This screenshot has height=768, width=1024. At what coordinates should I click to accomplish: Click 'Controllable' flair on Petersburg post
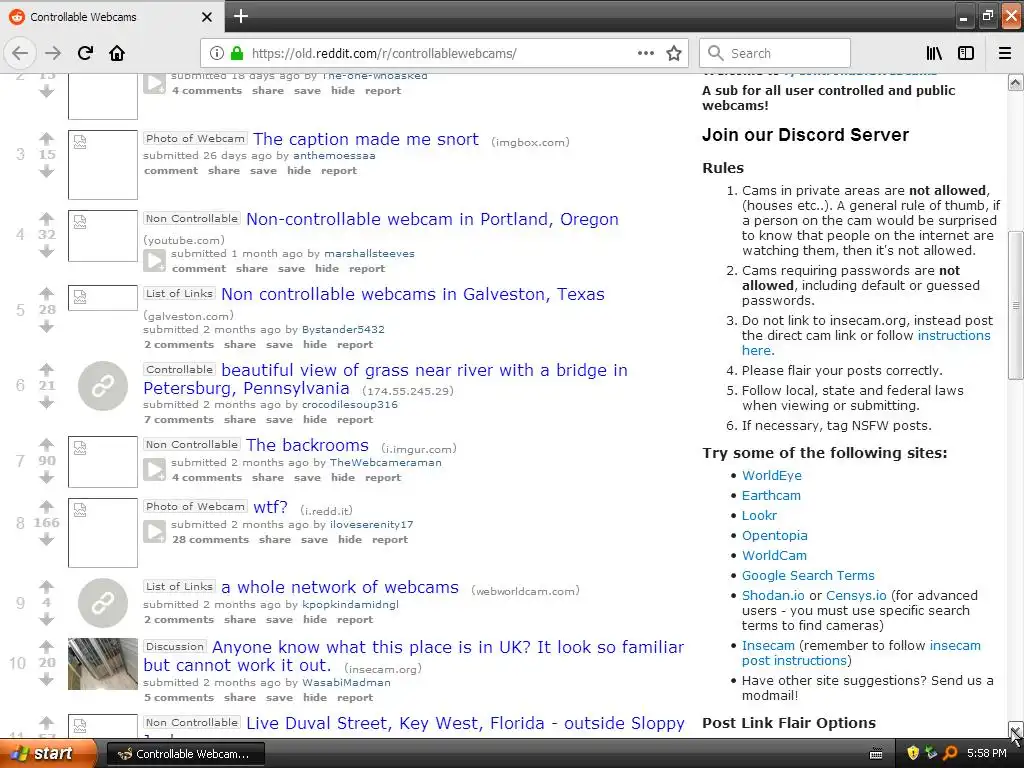coord(179,369)
